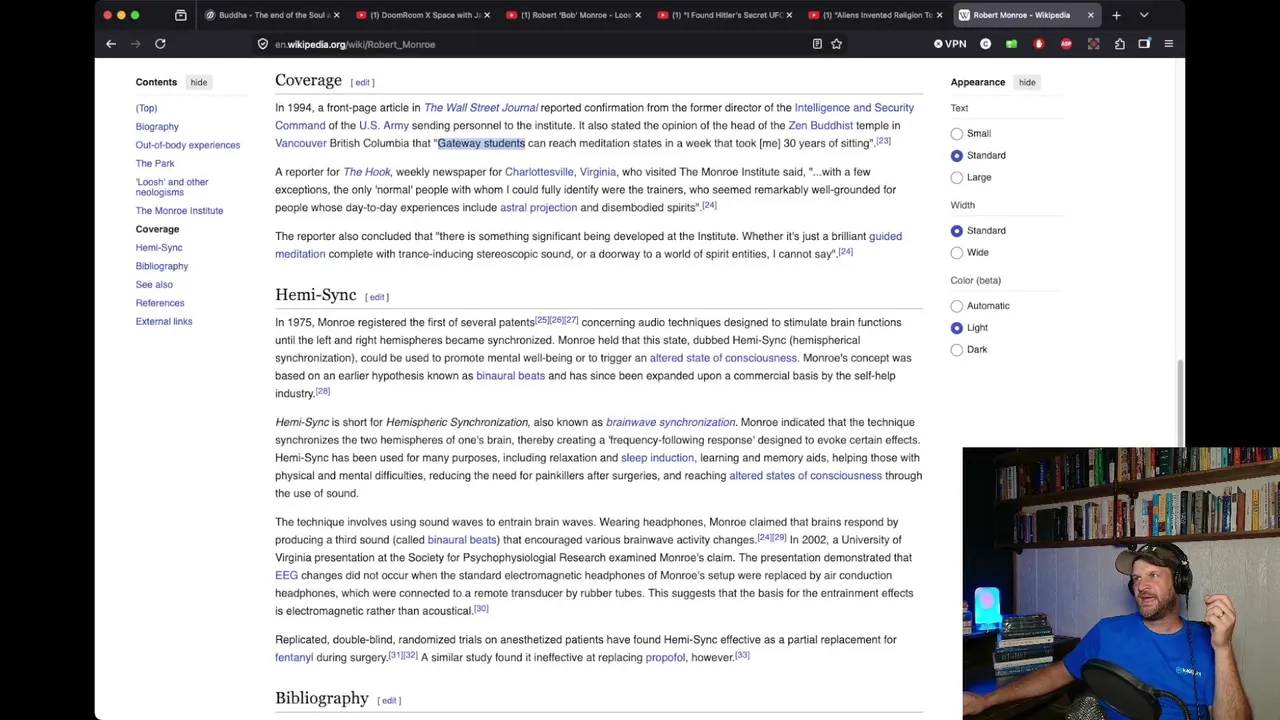Open the fentanyl link
This screenshot has width=1280, height=720.
(x=294, y=658)
